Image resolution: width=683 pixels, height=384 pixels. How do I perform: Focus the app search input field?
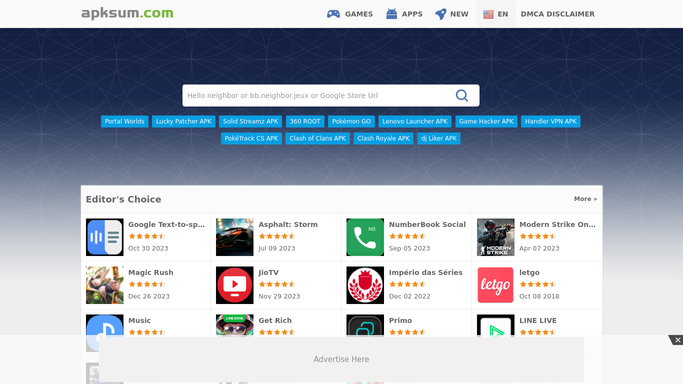coord(318,95)
